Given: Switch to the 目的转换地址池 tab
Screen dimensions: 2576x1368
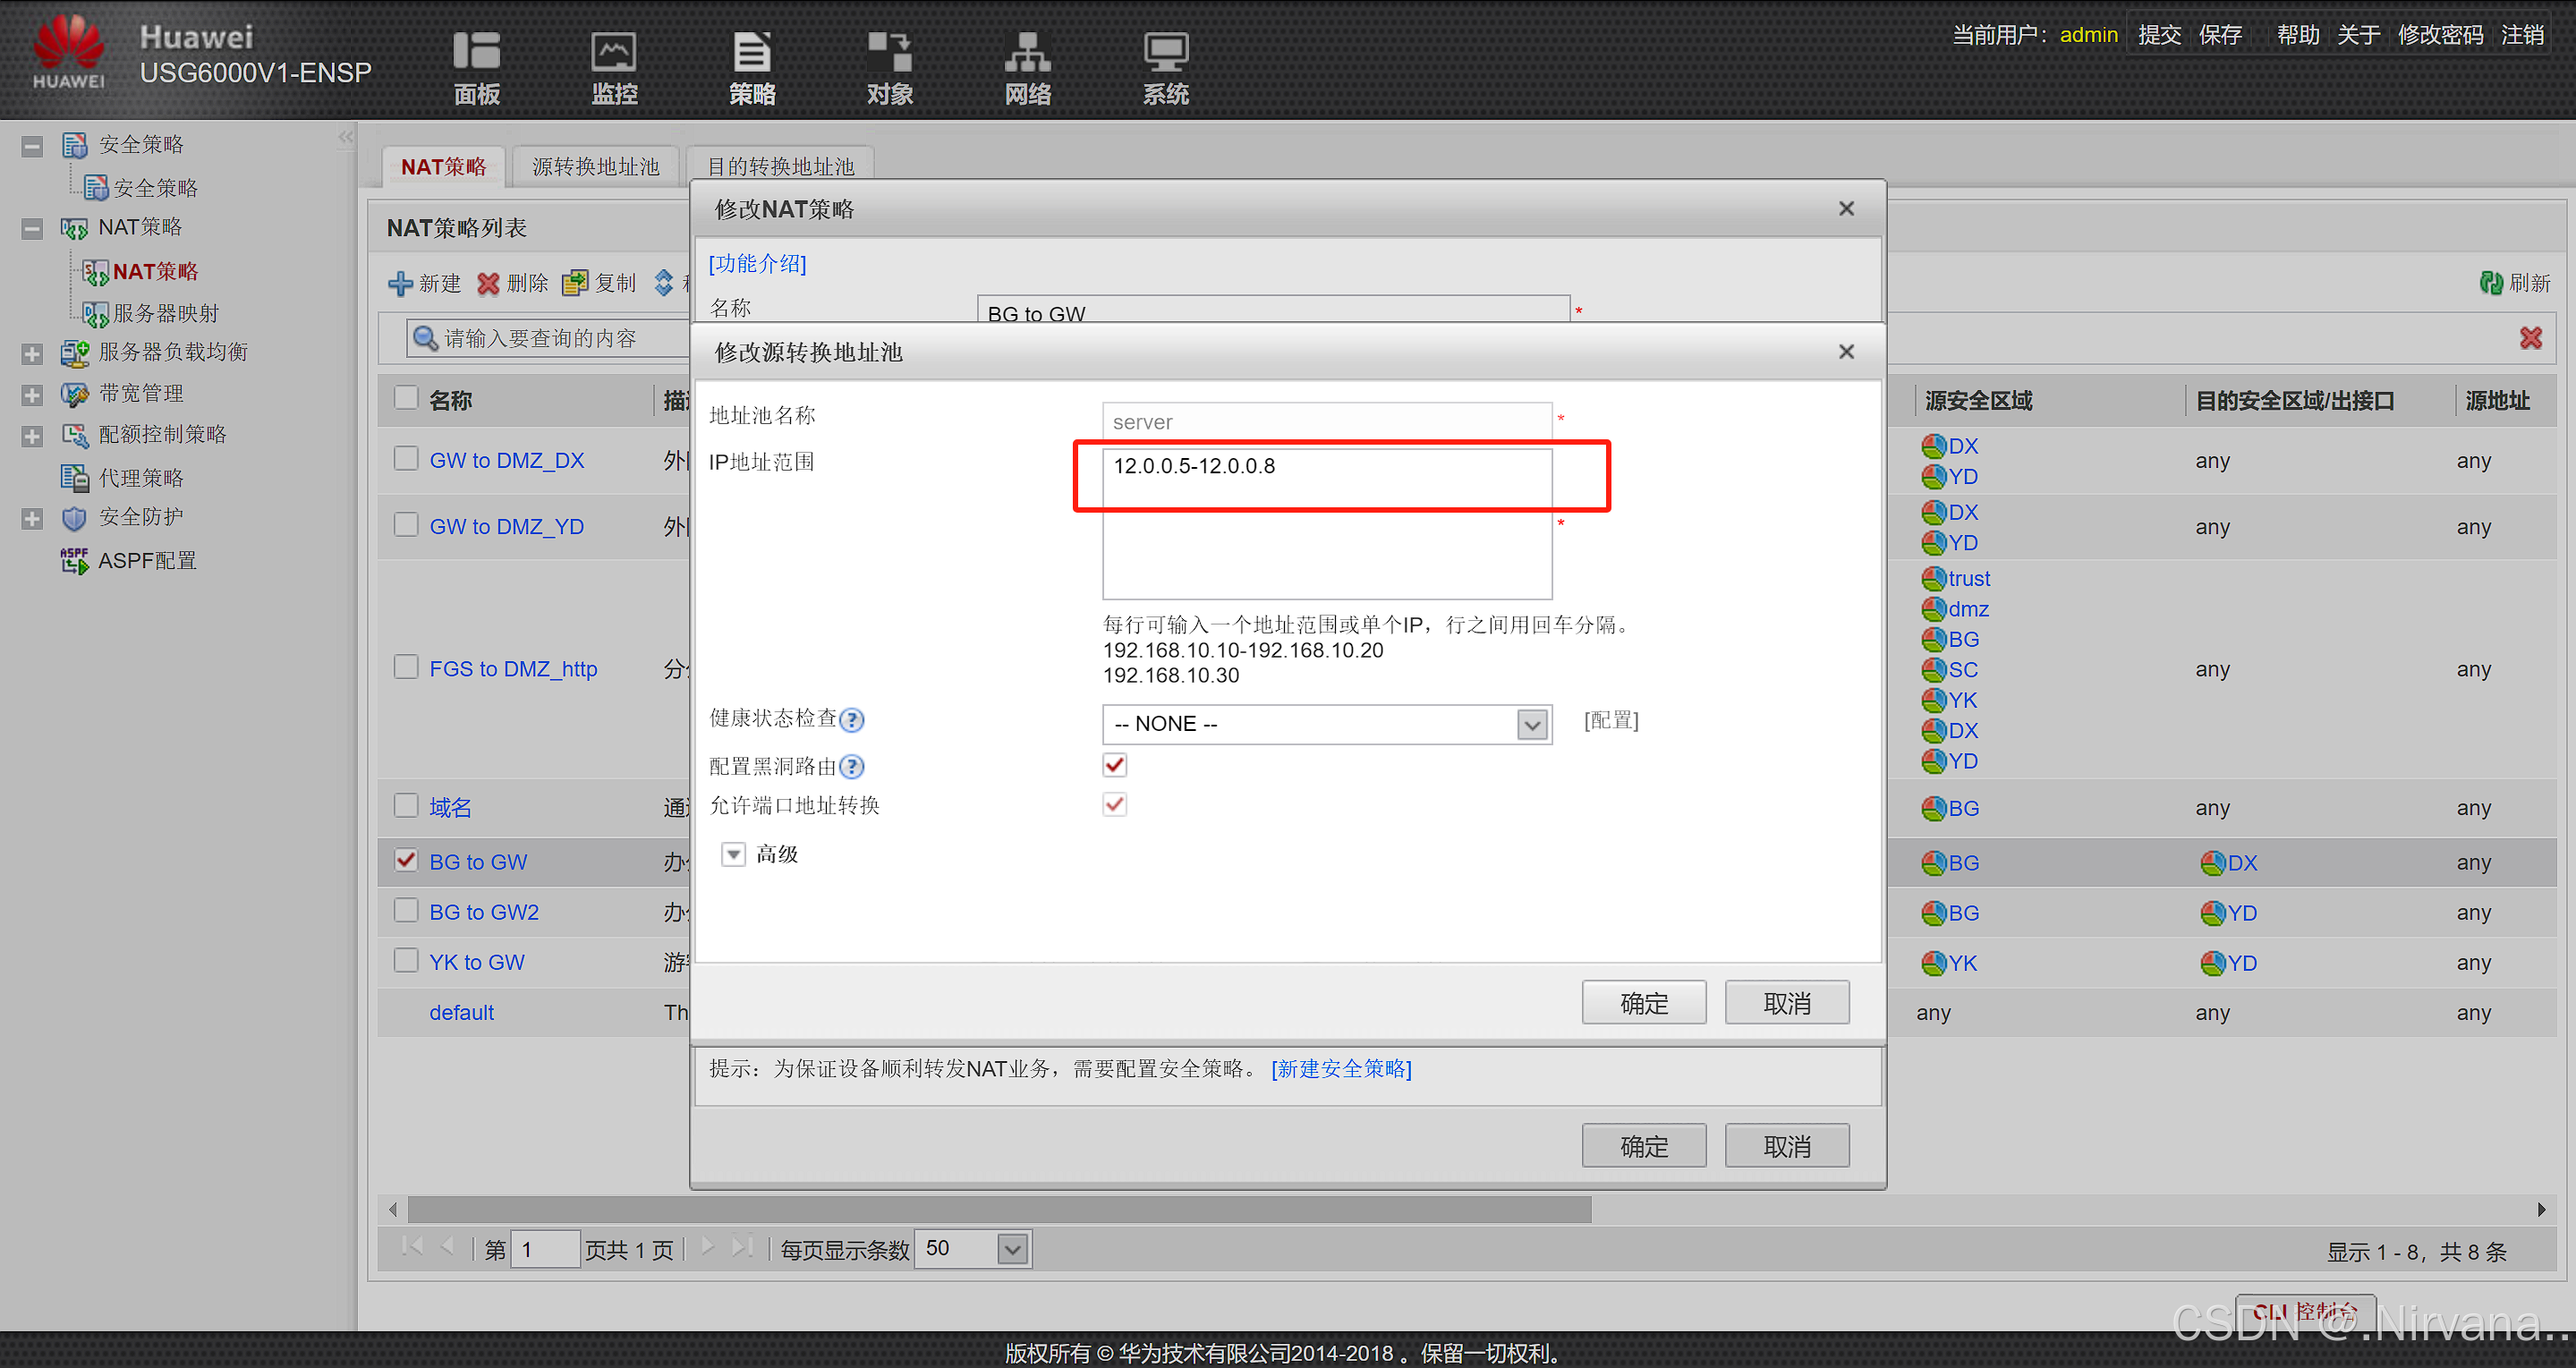Looking at the screenshot, I should pos(781,167).
